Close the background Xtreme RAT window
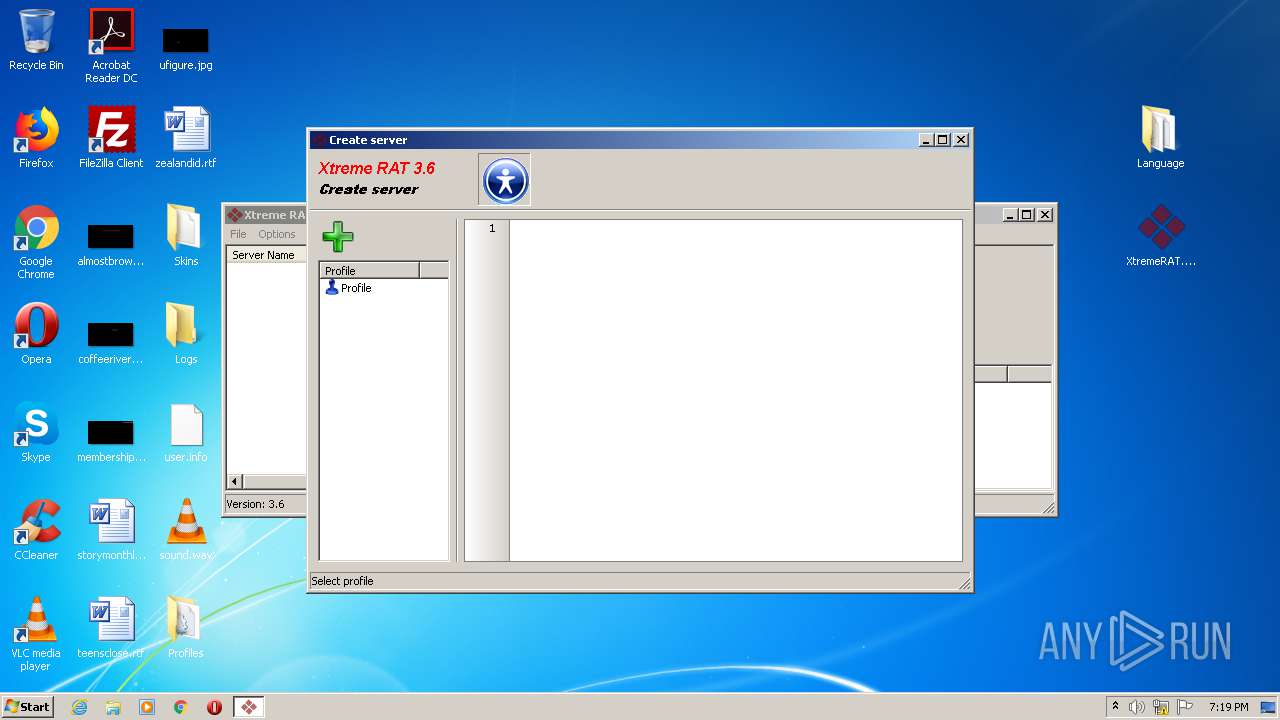The image size is (1280, 720). pyautogui.click(x=1045, y=215)
